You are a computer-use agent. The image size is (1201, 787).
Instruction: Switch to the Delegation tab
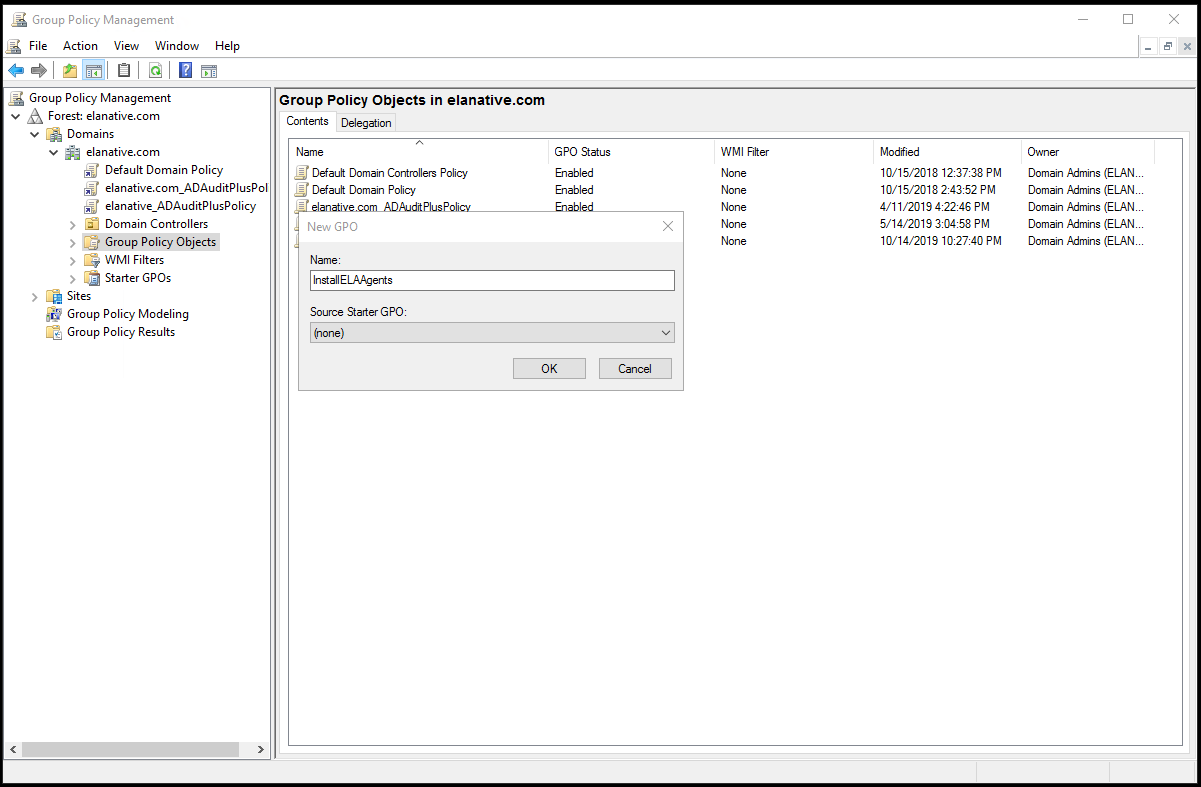[x=365, y=121]
